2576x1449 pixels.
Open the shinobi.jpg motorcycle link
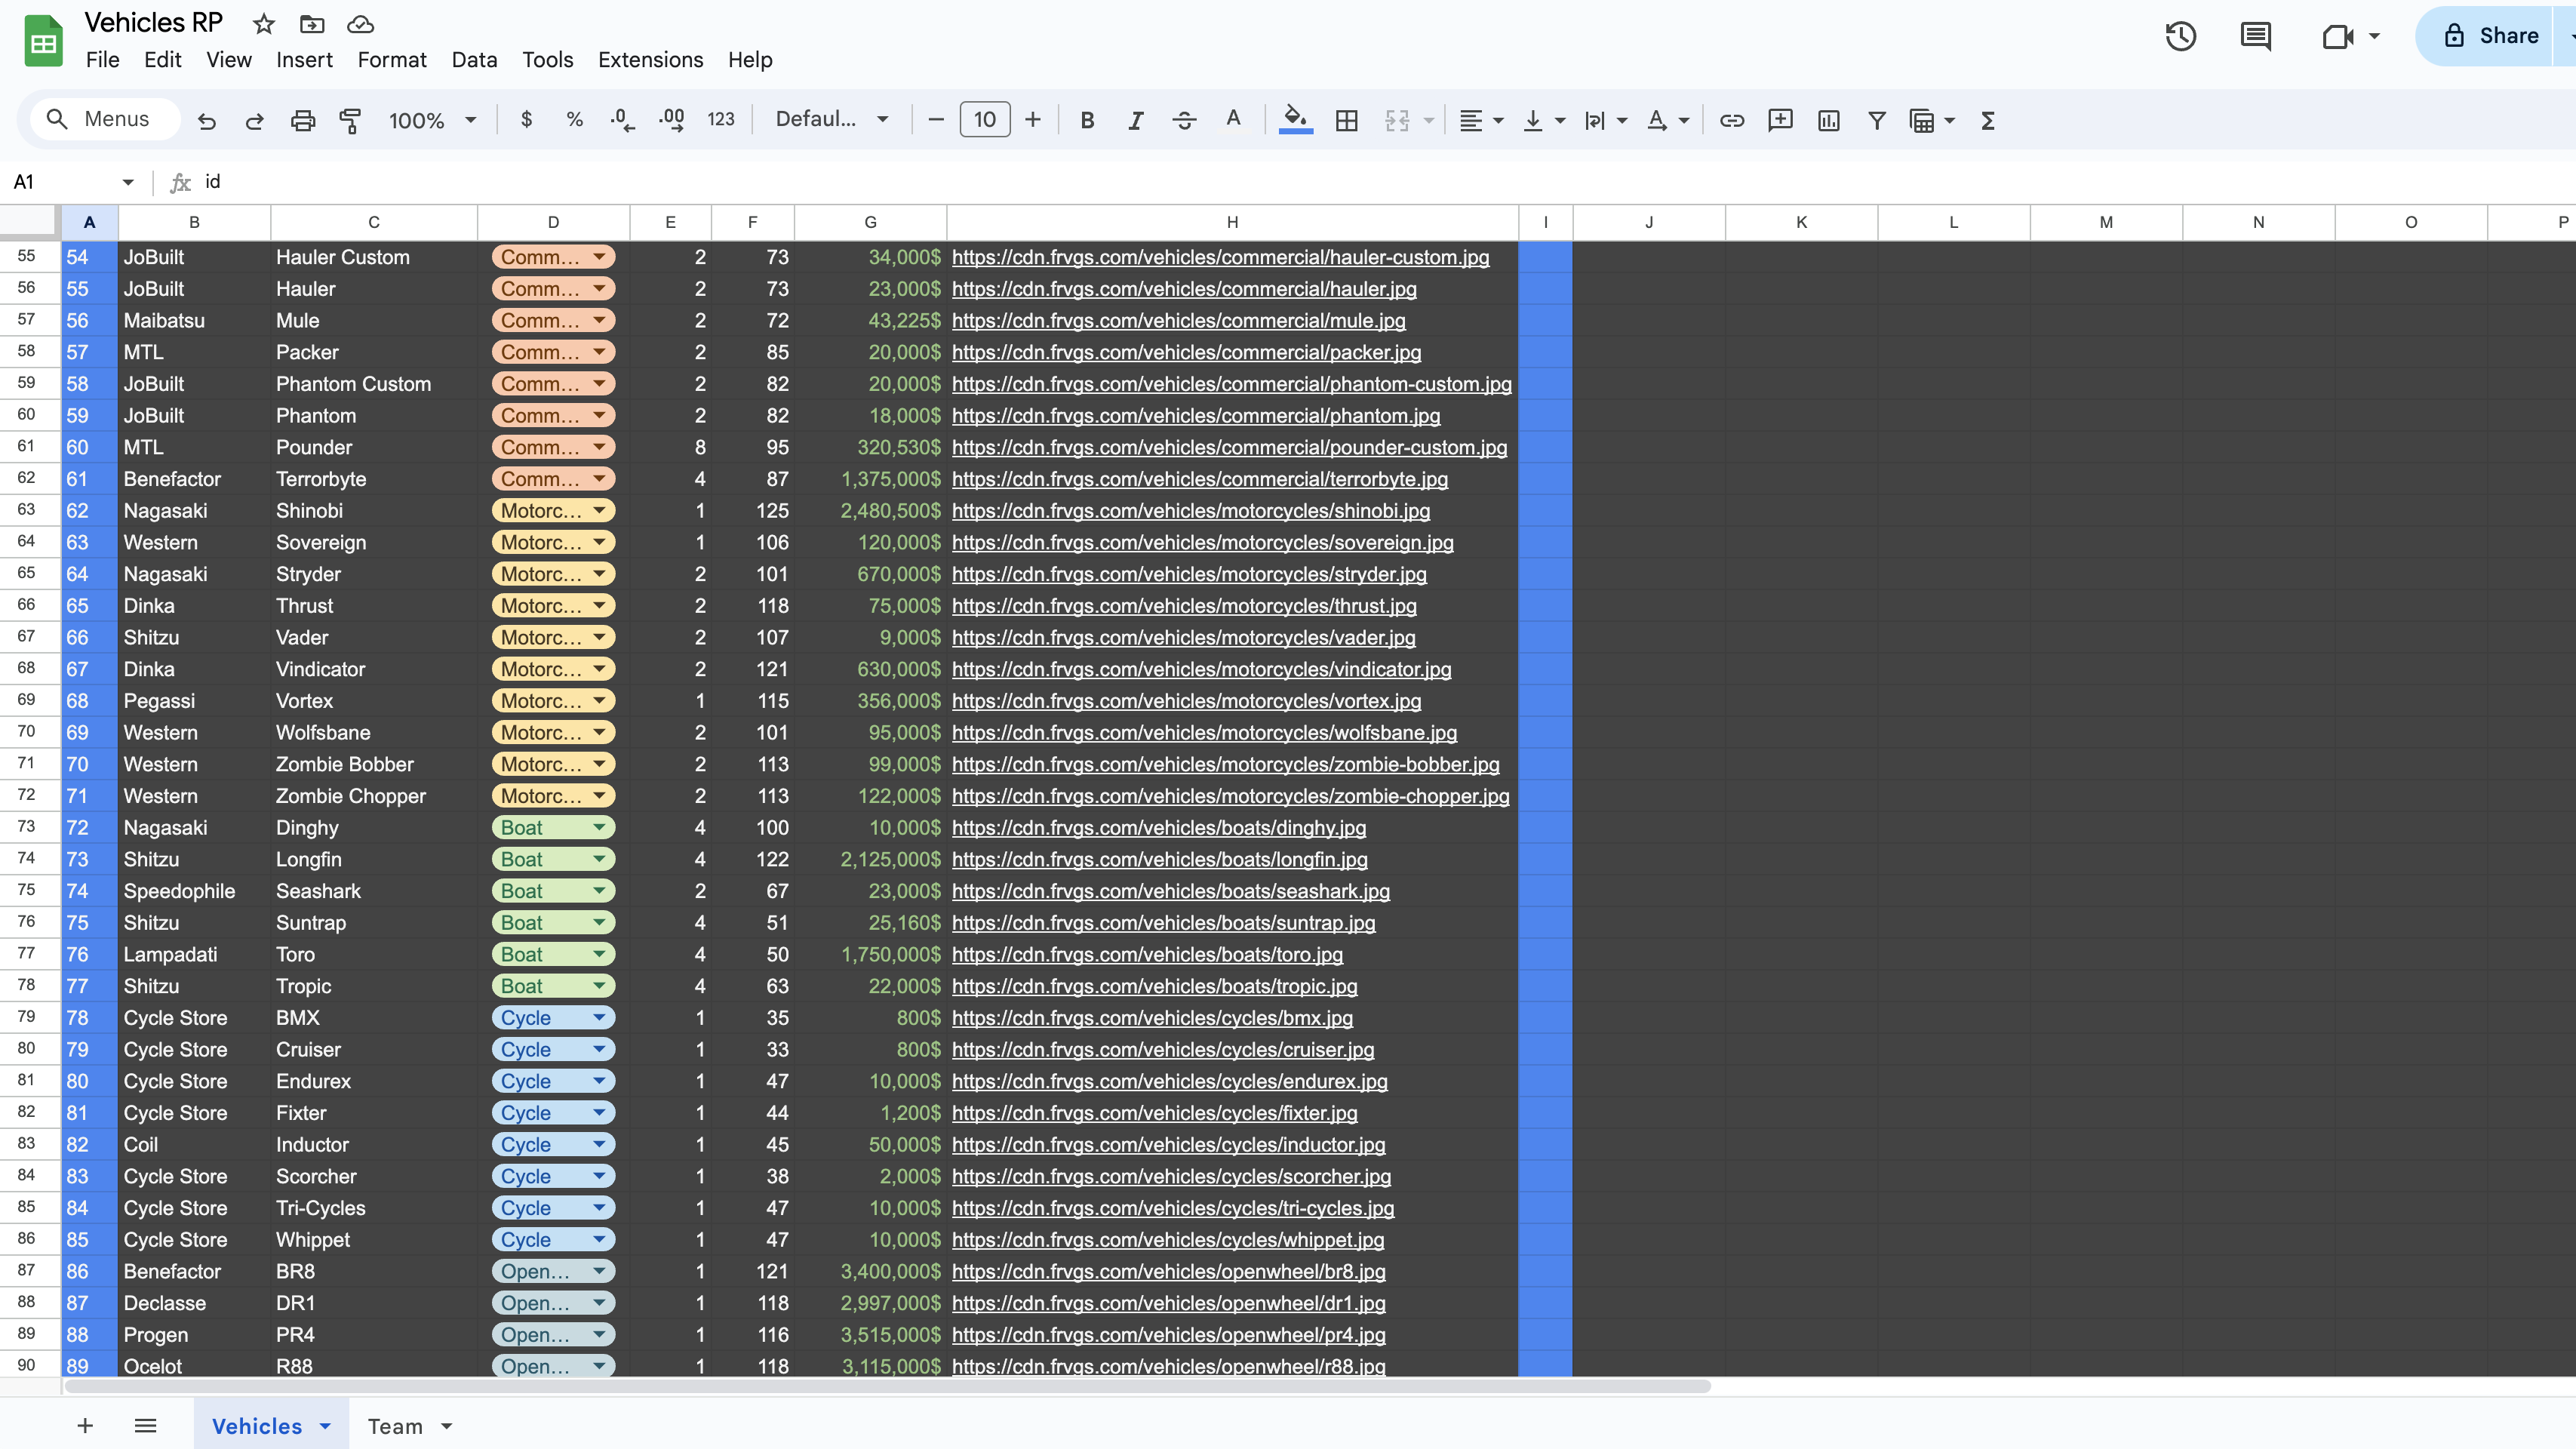coord(1190,511)
